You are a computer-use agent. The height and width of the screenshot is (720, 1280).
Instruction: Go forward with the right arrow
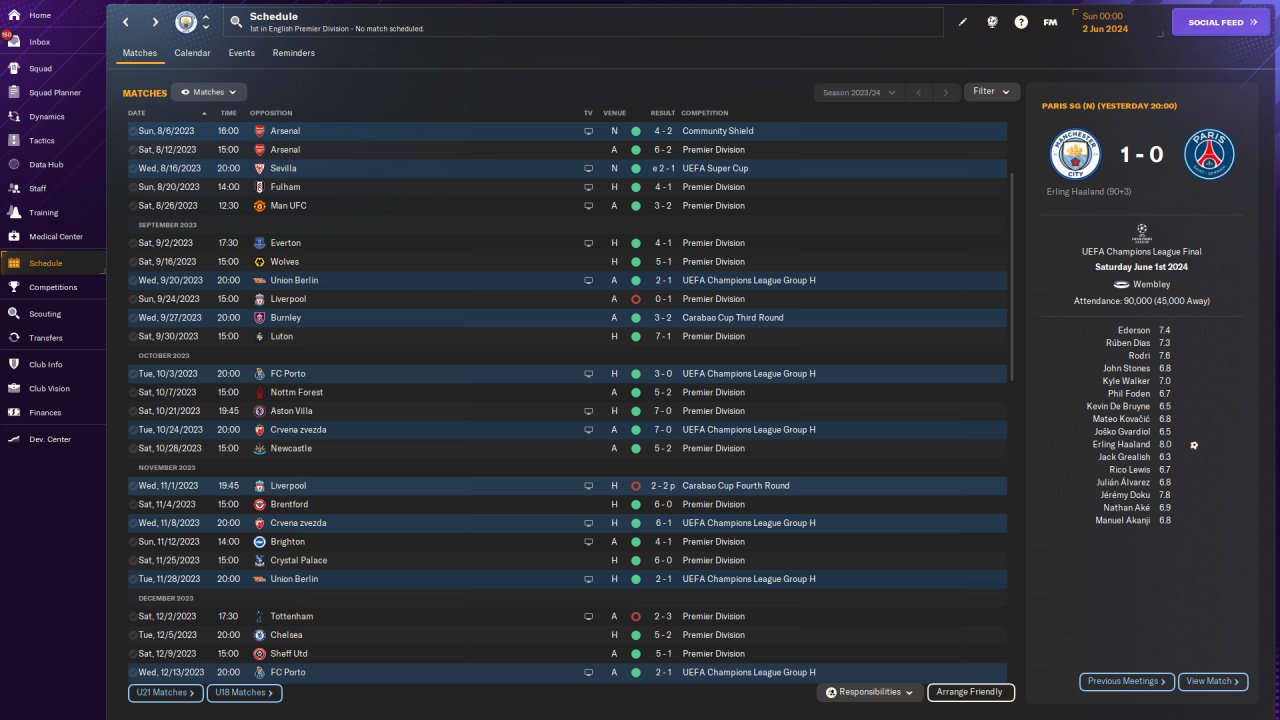[x=155, y=22]
